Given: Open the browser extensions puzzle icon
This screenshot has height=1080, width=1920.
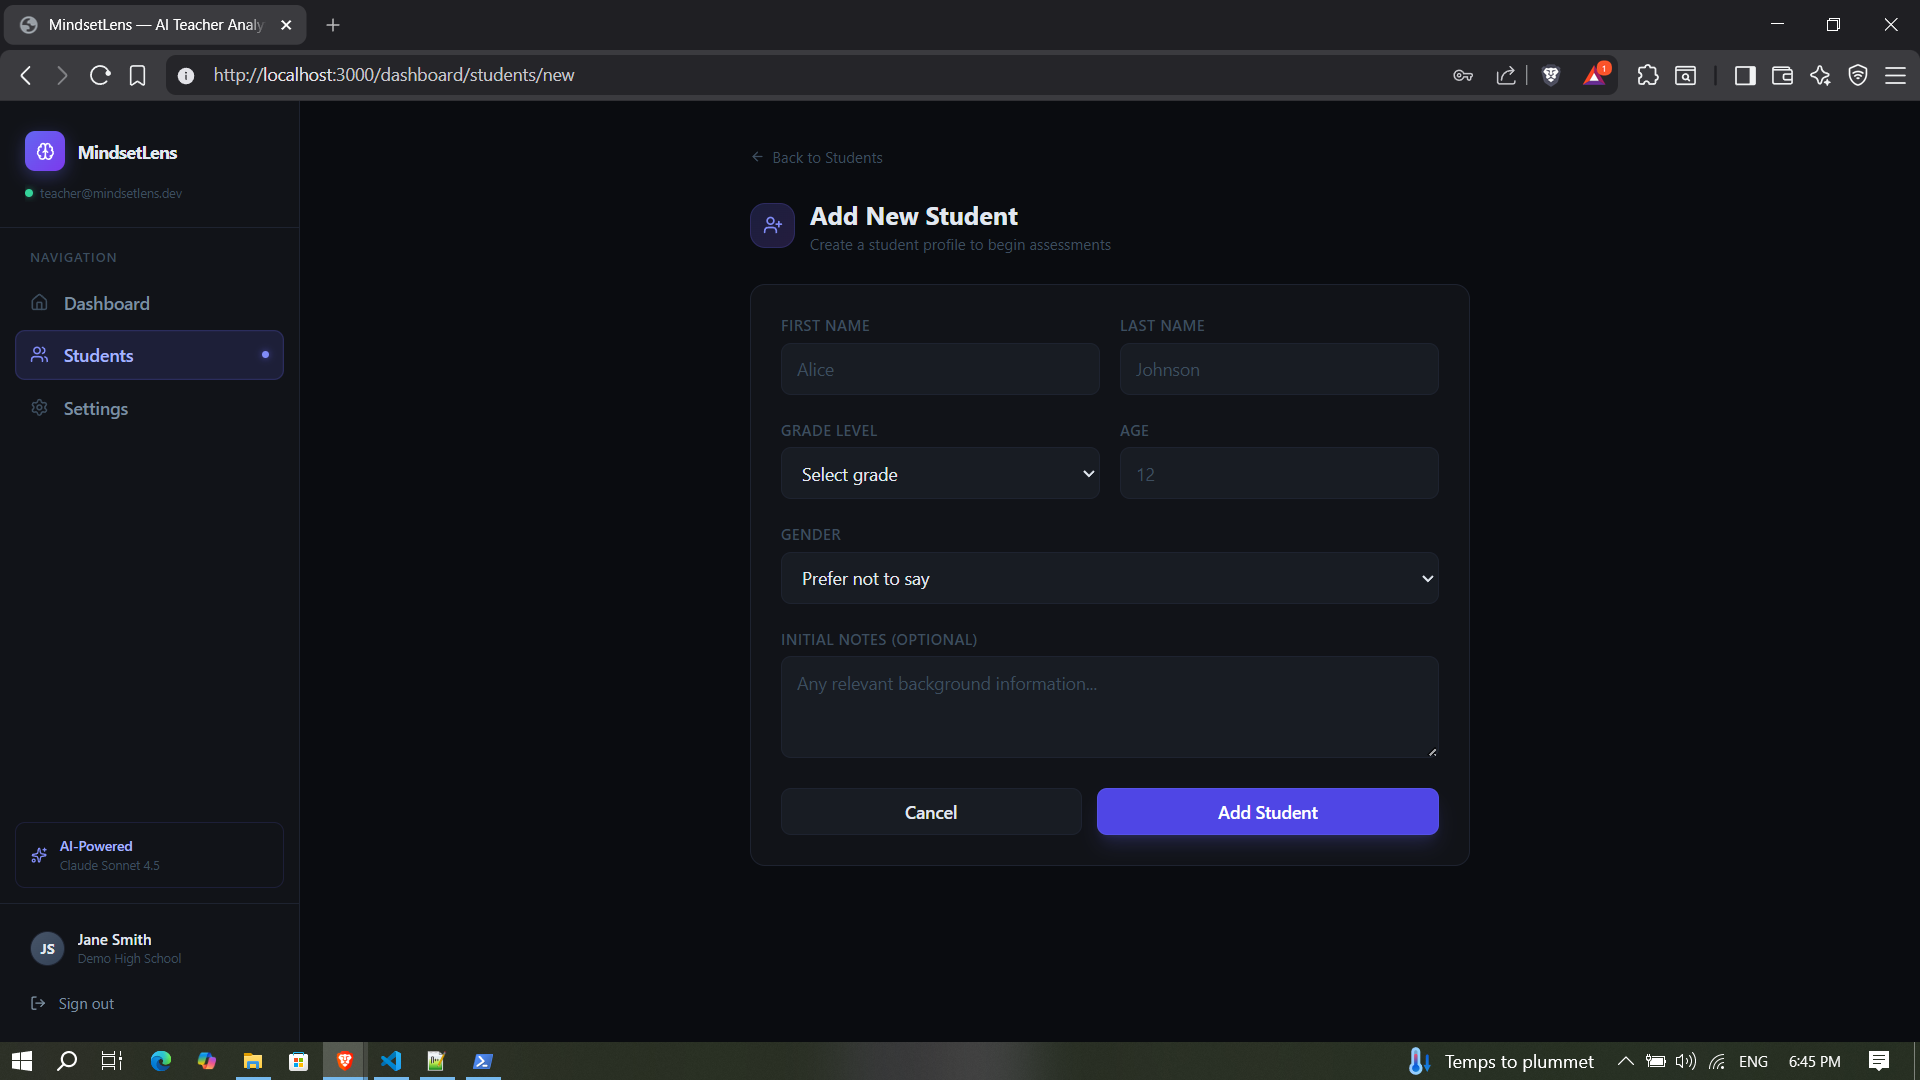Looking at the screenshot, I should pos(1647,75).
